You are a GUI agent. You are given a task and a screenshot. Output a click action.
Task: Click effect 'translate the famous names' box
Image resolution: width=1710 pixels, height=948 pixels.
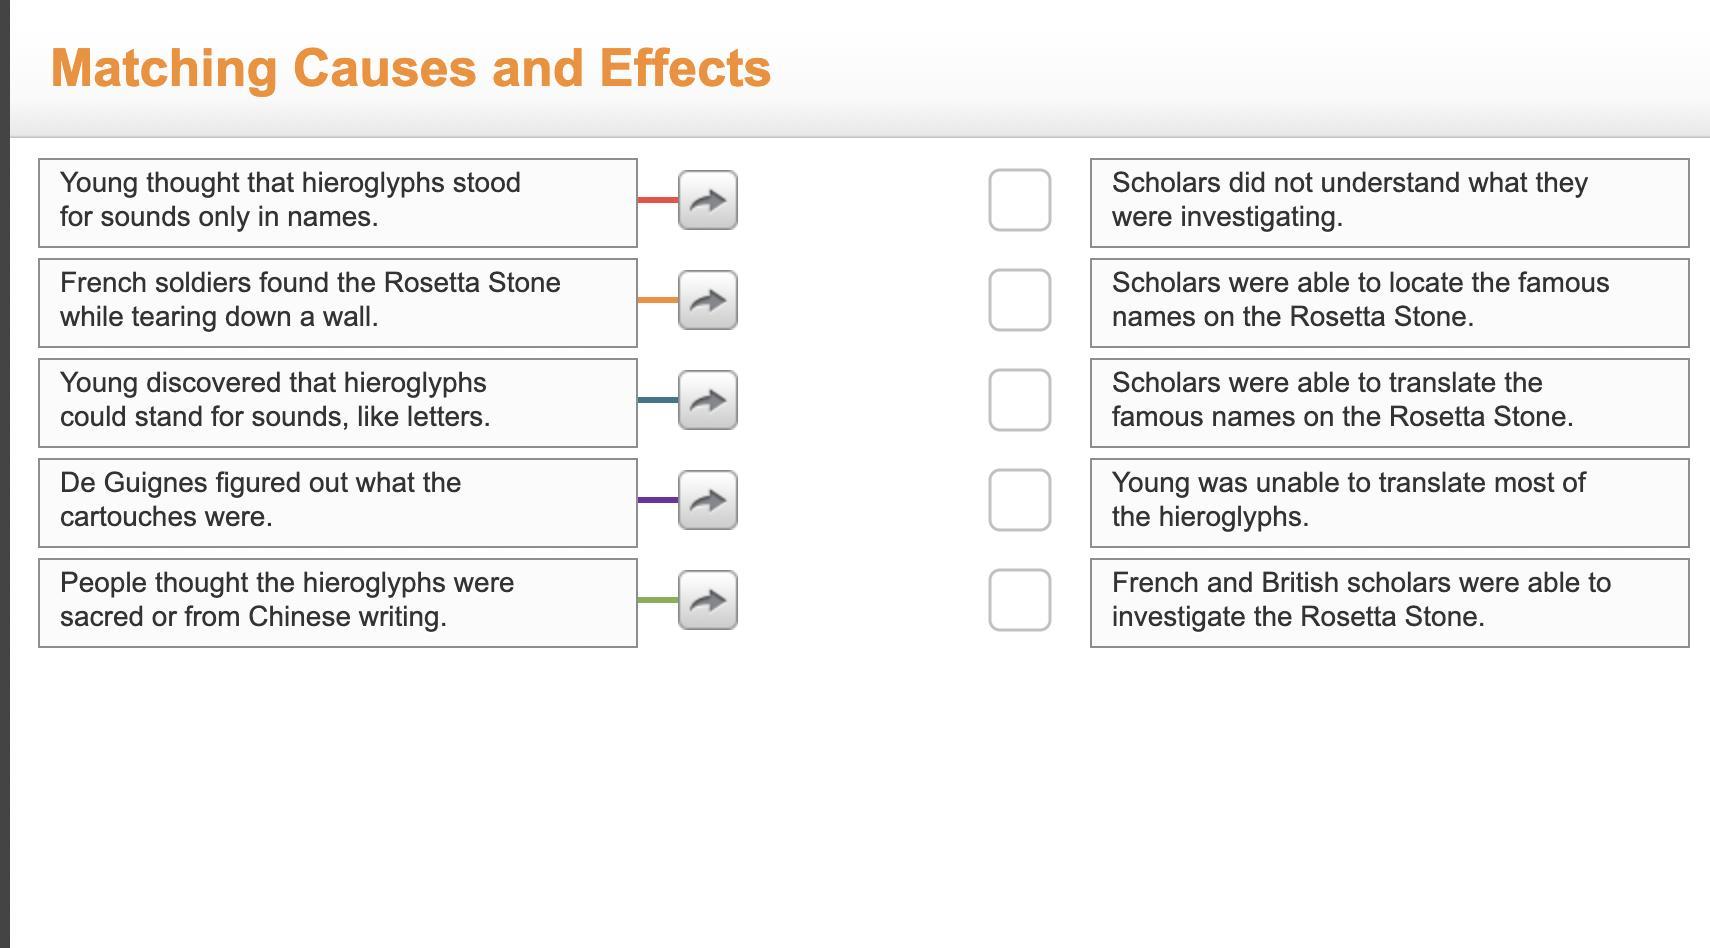[1389, 402]
